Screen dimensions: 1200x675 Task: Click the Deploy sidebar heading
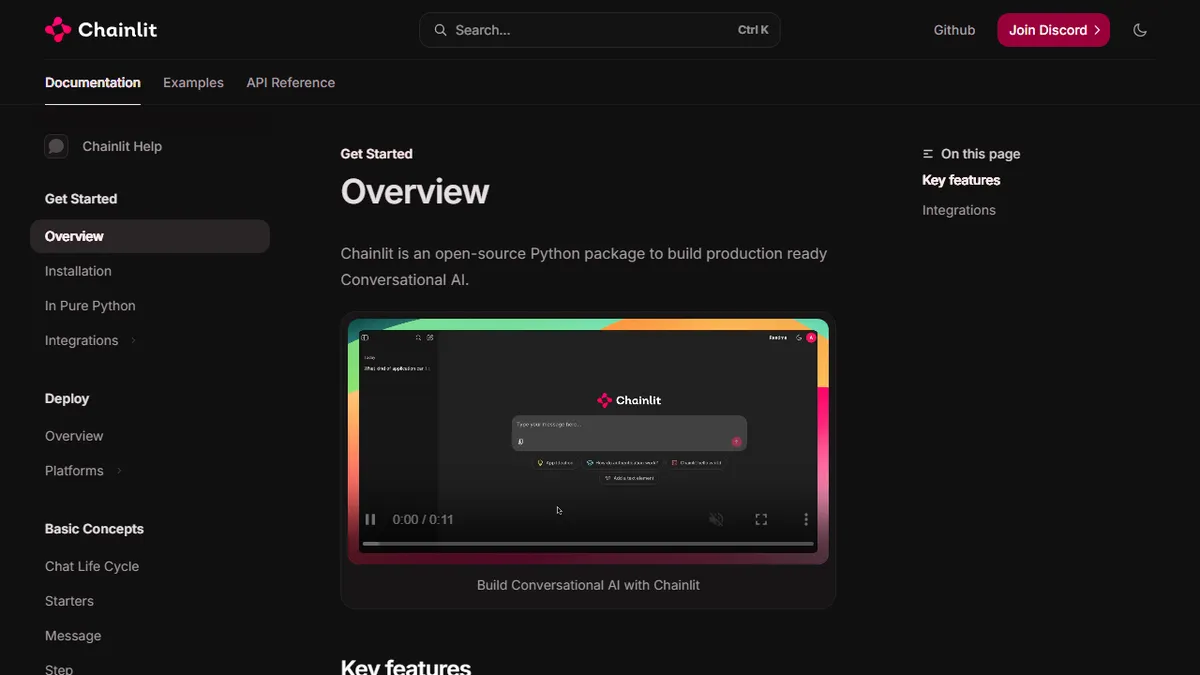tap(67, 398)
